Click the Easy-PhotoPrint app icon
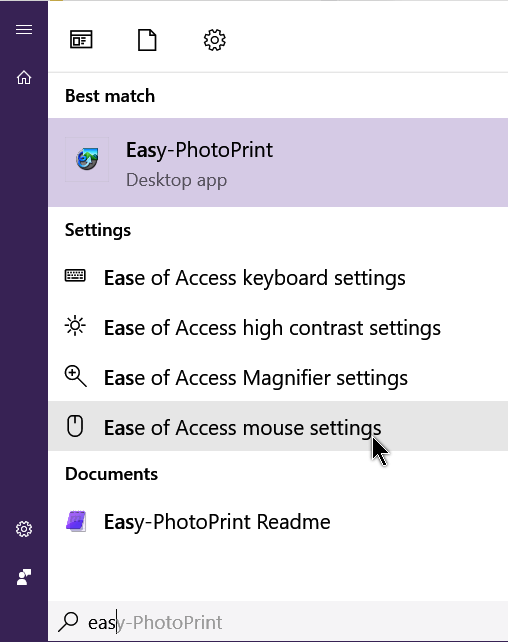 pos(87,159)
